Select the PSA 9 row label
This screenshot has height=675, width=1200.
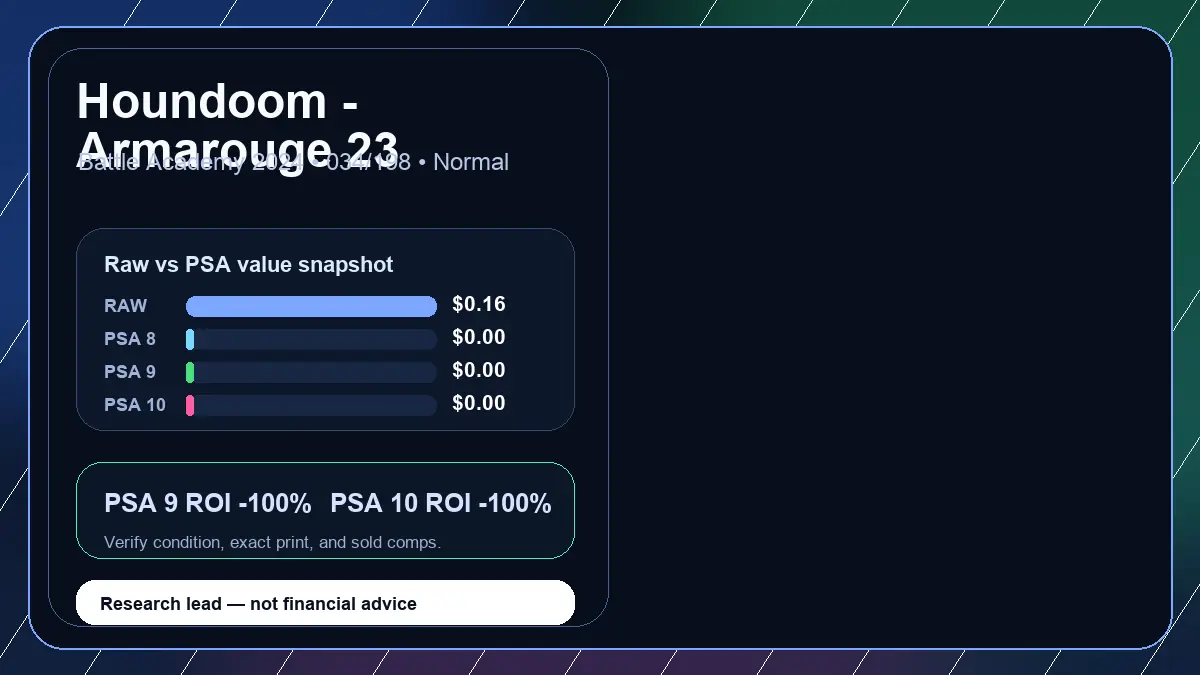(130, 372)
